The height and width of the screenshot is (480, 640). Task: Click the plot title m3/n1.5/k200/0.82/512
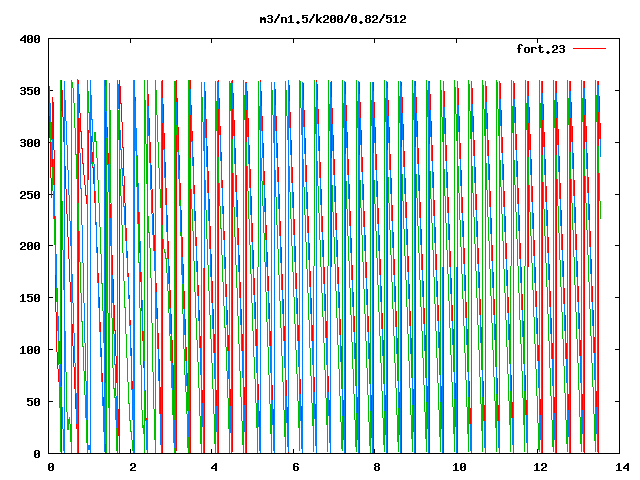[333, 19]
